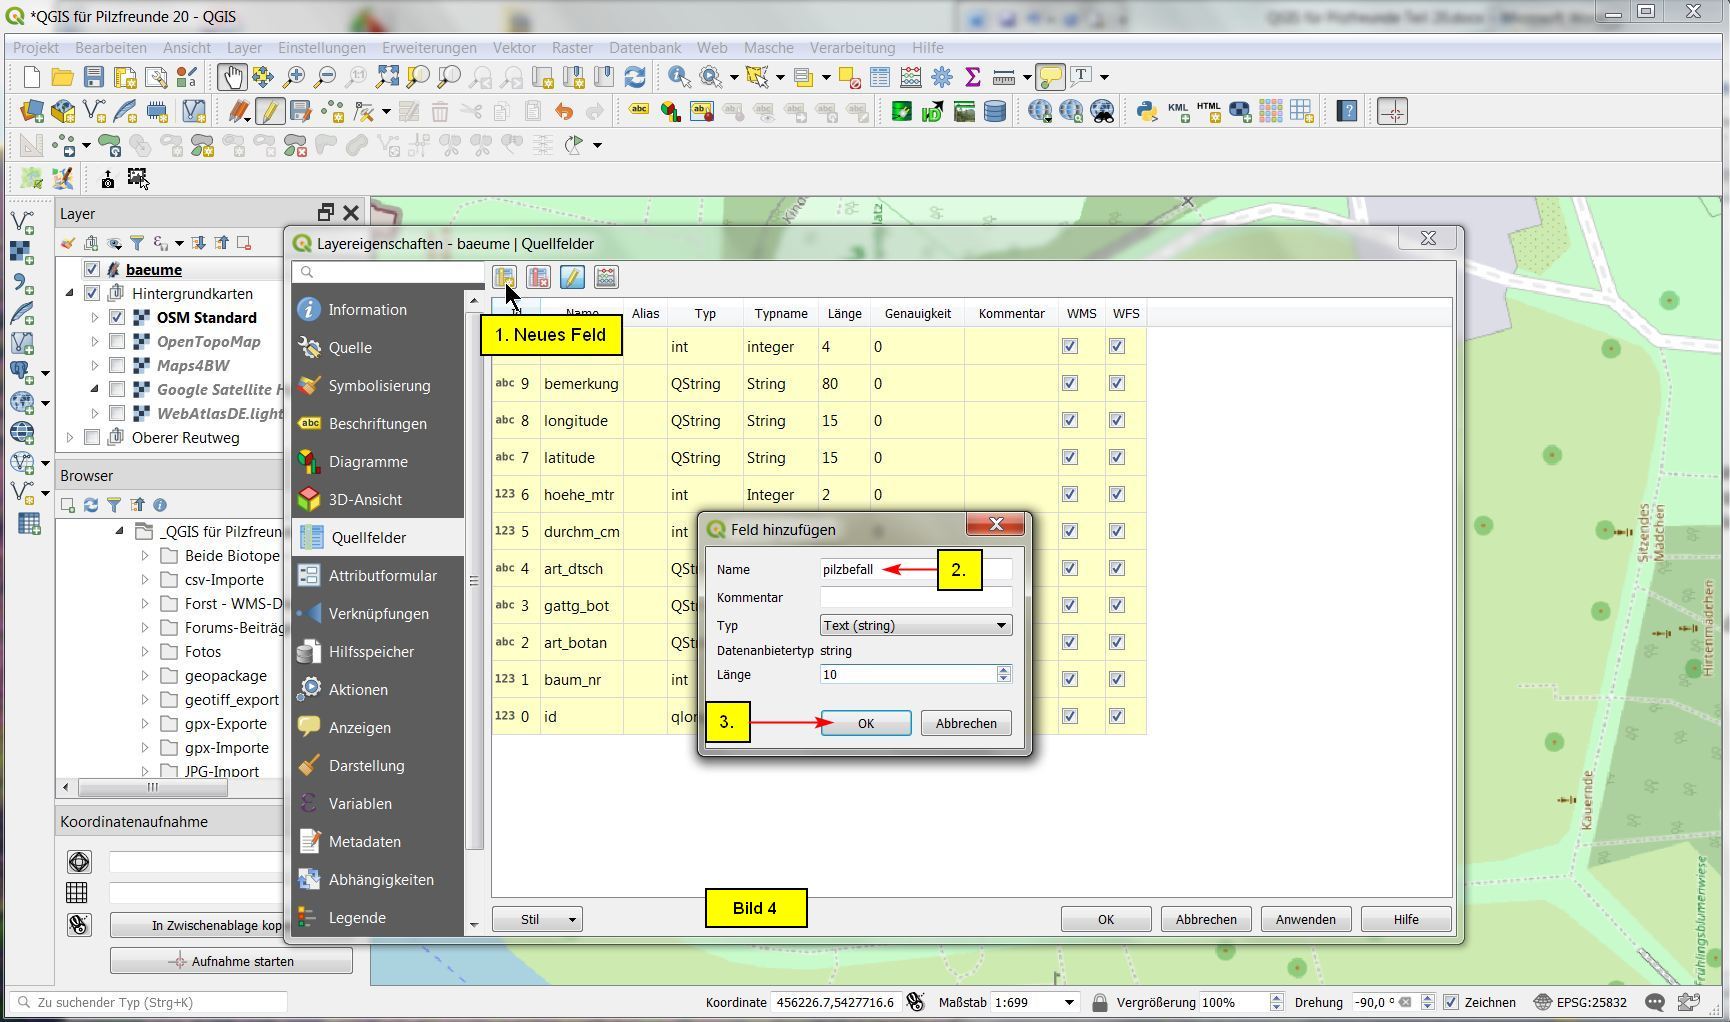Click the Refresh map icon

pos(634,77)
